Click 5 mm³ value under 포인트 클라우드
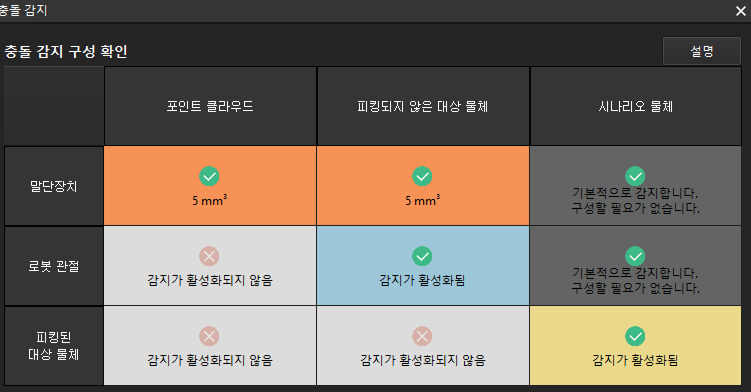The width and height of the screenshot is (751, 392). point(210,200)
